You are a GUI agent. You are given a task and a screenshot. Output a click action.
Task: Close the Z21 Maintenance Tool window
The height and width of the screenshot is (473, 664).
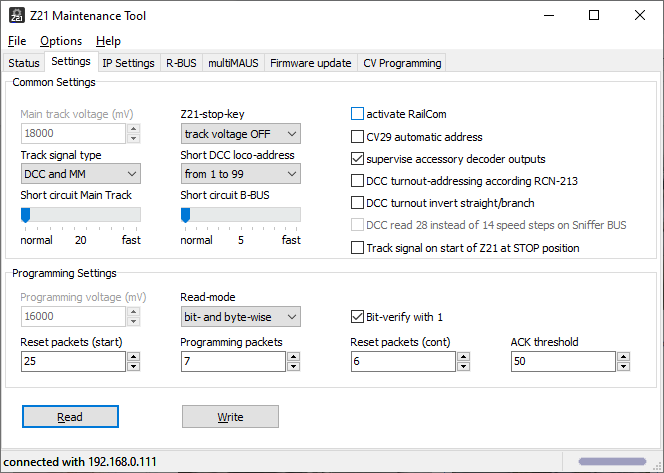[x=640, y=16]
